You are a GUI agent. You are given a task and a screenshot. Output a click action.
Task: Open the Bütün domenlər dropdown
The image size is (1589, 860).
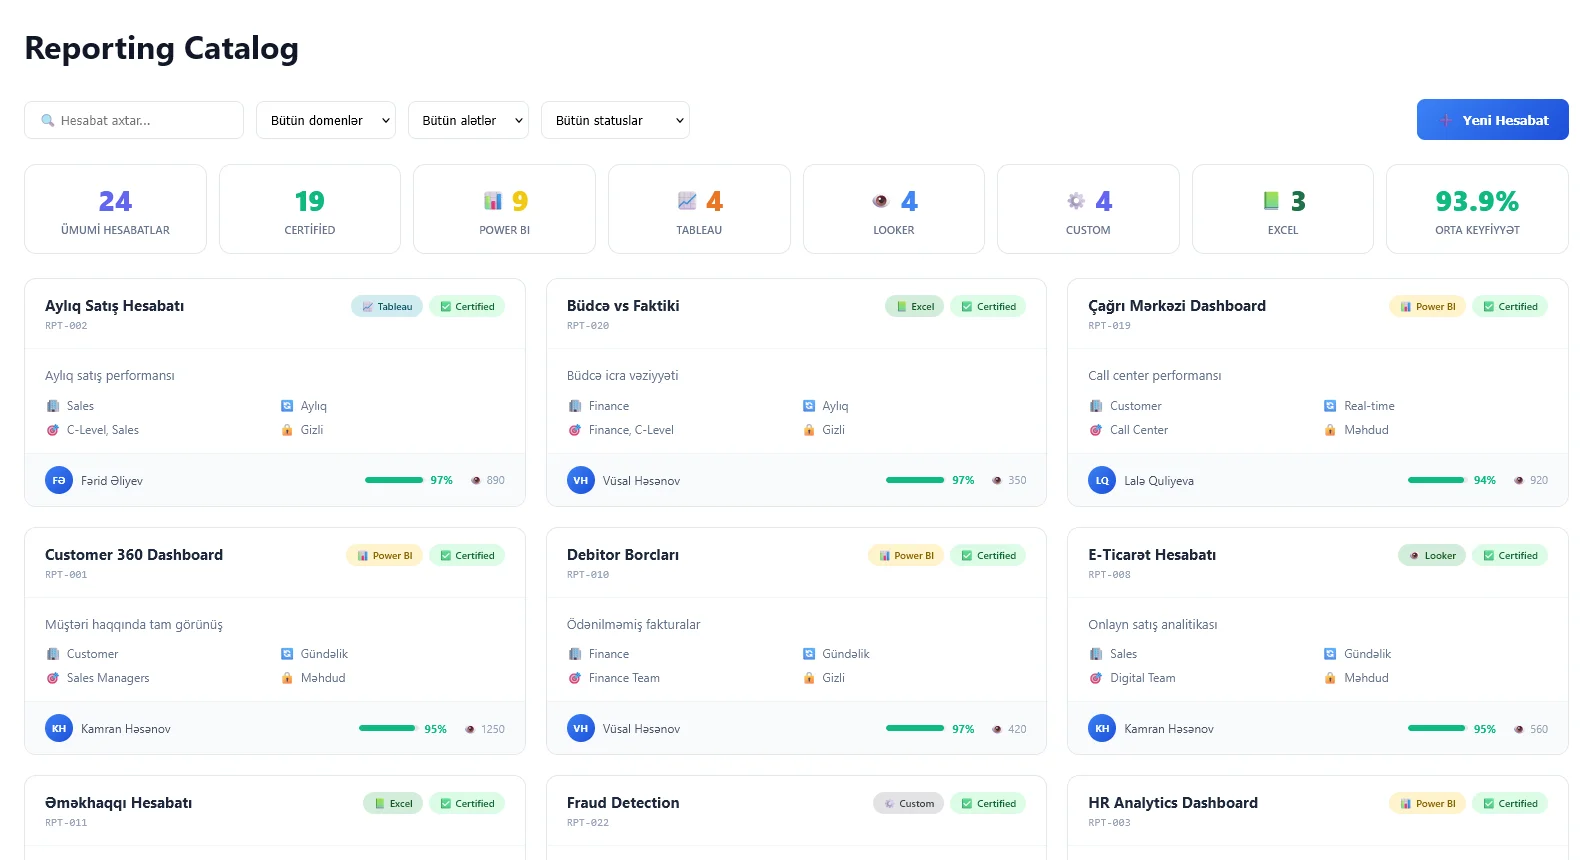point(326,120)
